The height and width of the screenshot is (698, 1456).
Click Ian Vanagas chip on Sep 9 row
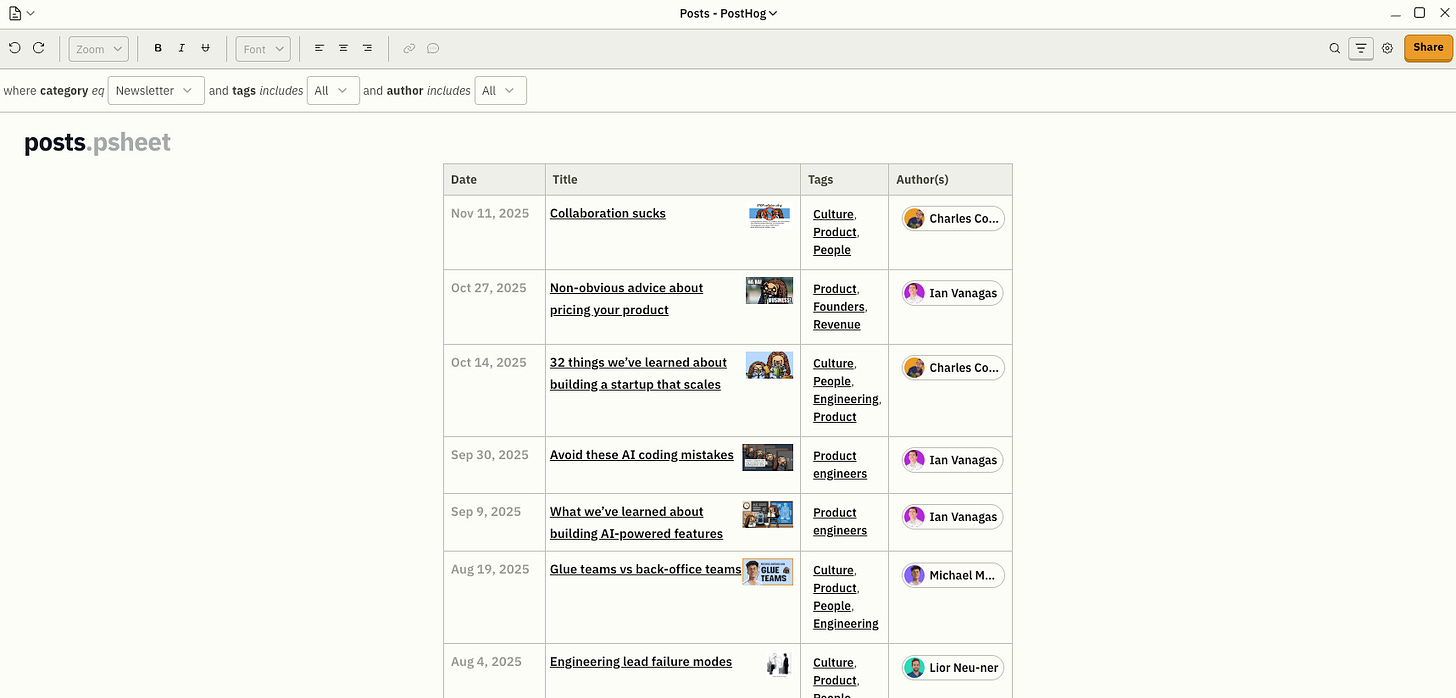pyautogui.click(x=952, y=517)
